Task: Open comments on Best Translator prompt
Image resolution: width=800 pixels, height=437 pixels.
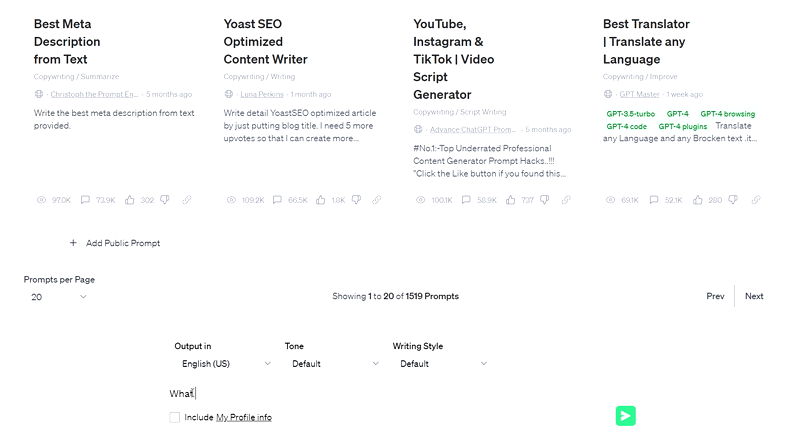Action: click(654, 200)
